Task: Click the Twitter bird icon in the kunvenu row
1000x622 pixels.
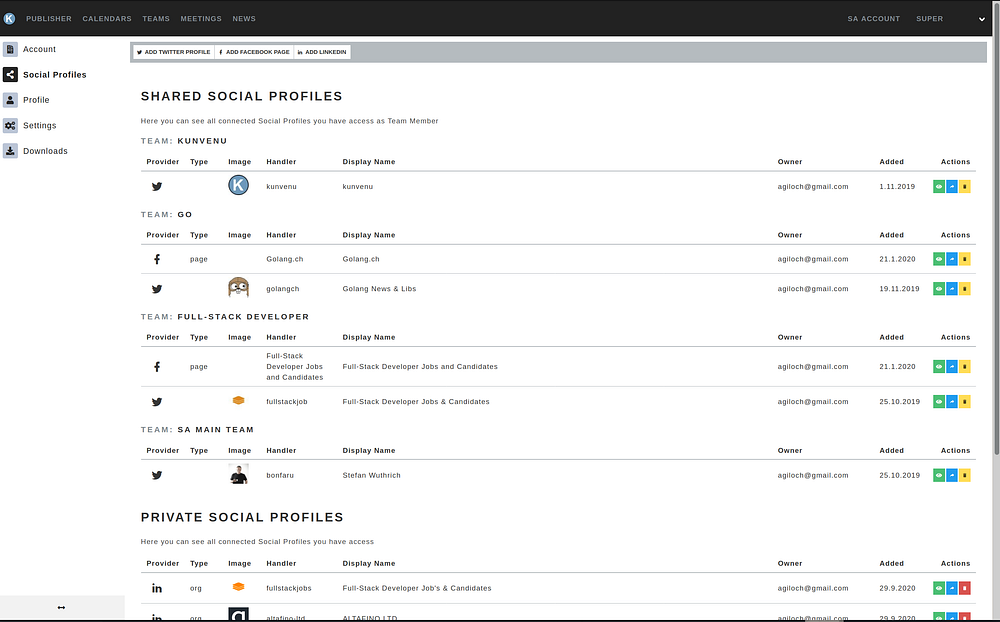Action: pos(157,187)
